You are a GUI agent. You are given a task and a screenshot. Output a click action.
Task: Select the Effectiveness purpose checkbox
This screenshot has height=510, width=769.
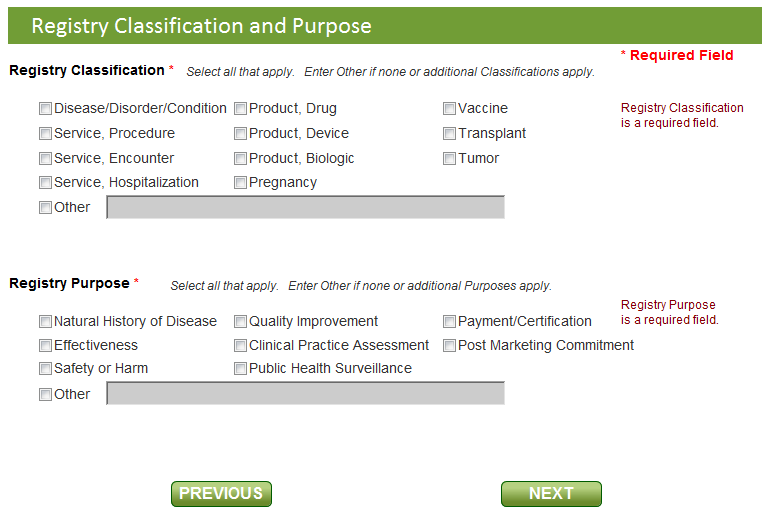[45, 346]
